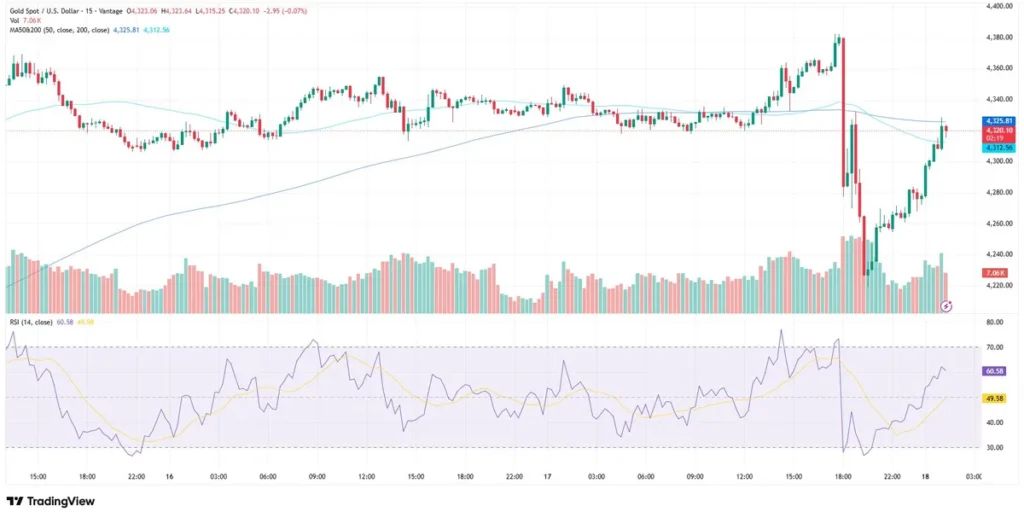Click the 80.00 RSI axis label

[x=995, y=322]
